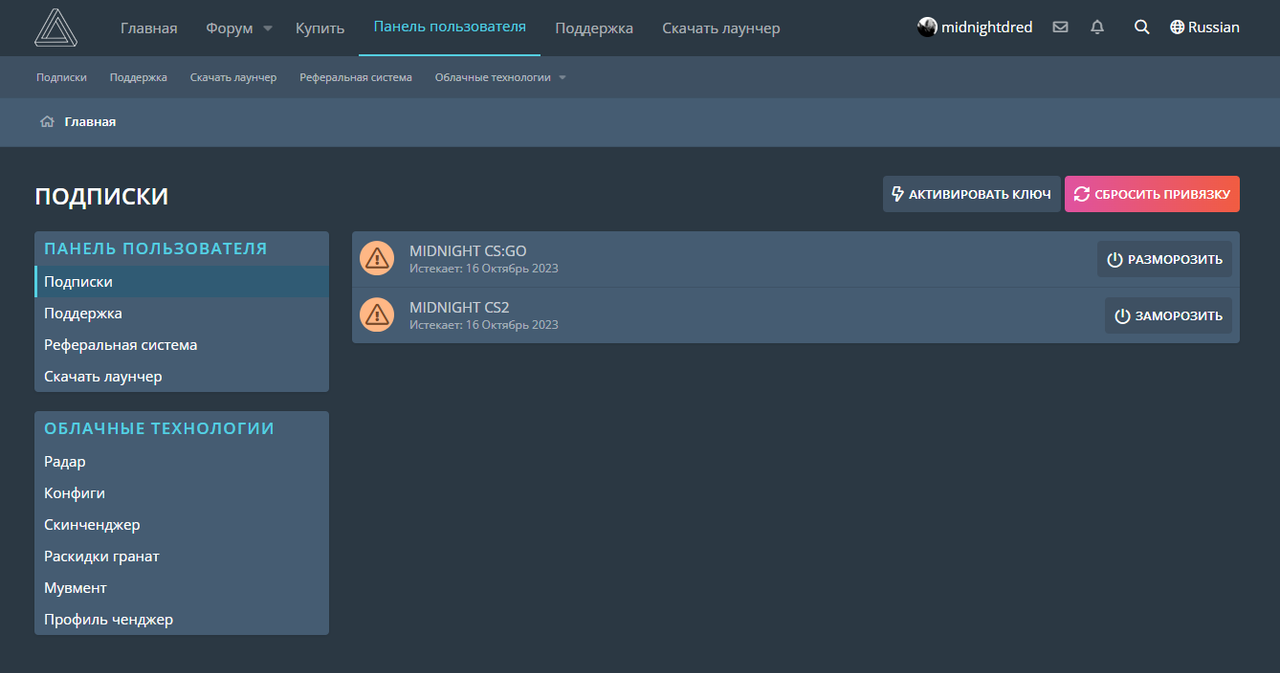Click the Активировать ключ button

(971, 194)
